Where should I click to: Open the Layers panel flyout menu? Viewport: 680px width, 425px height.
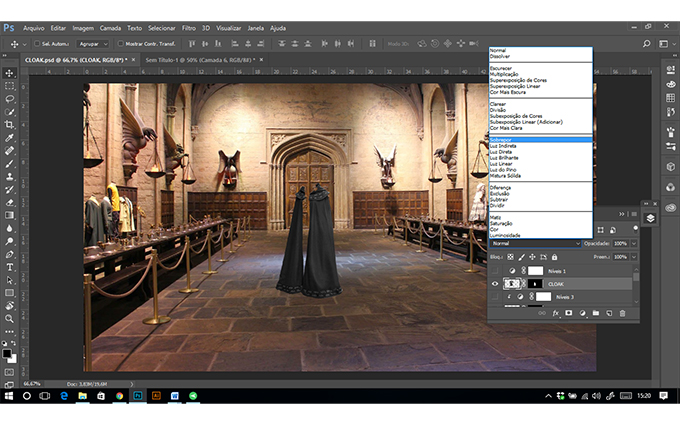(x=634, y=214)
